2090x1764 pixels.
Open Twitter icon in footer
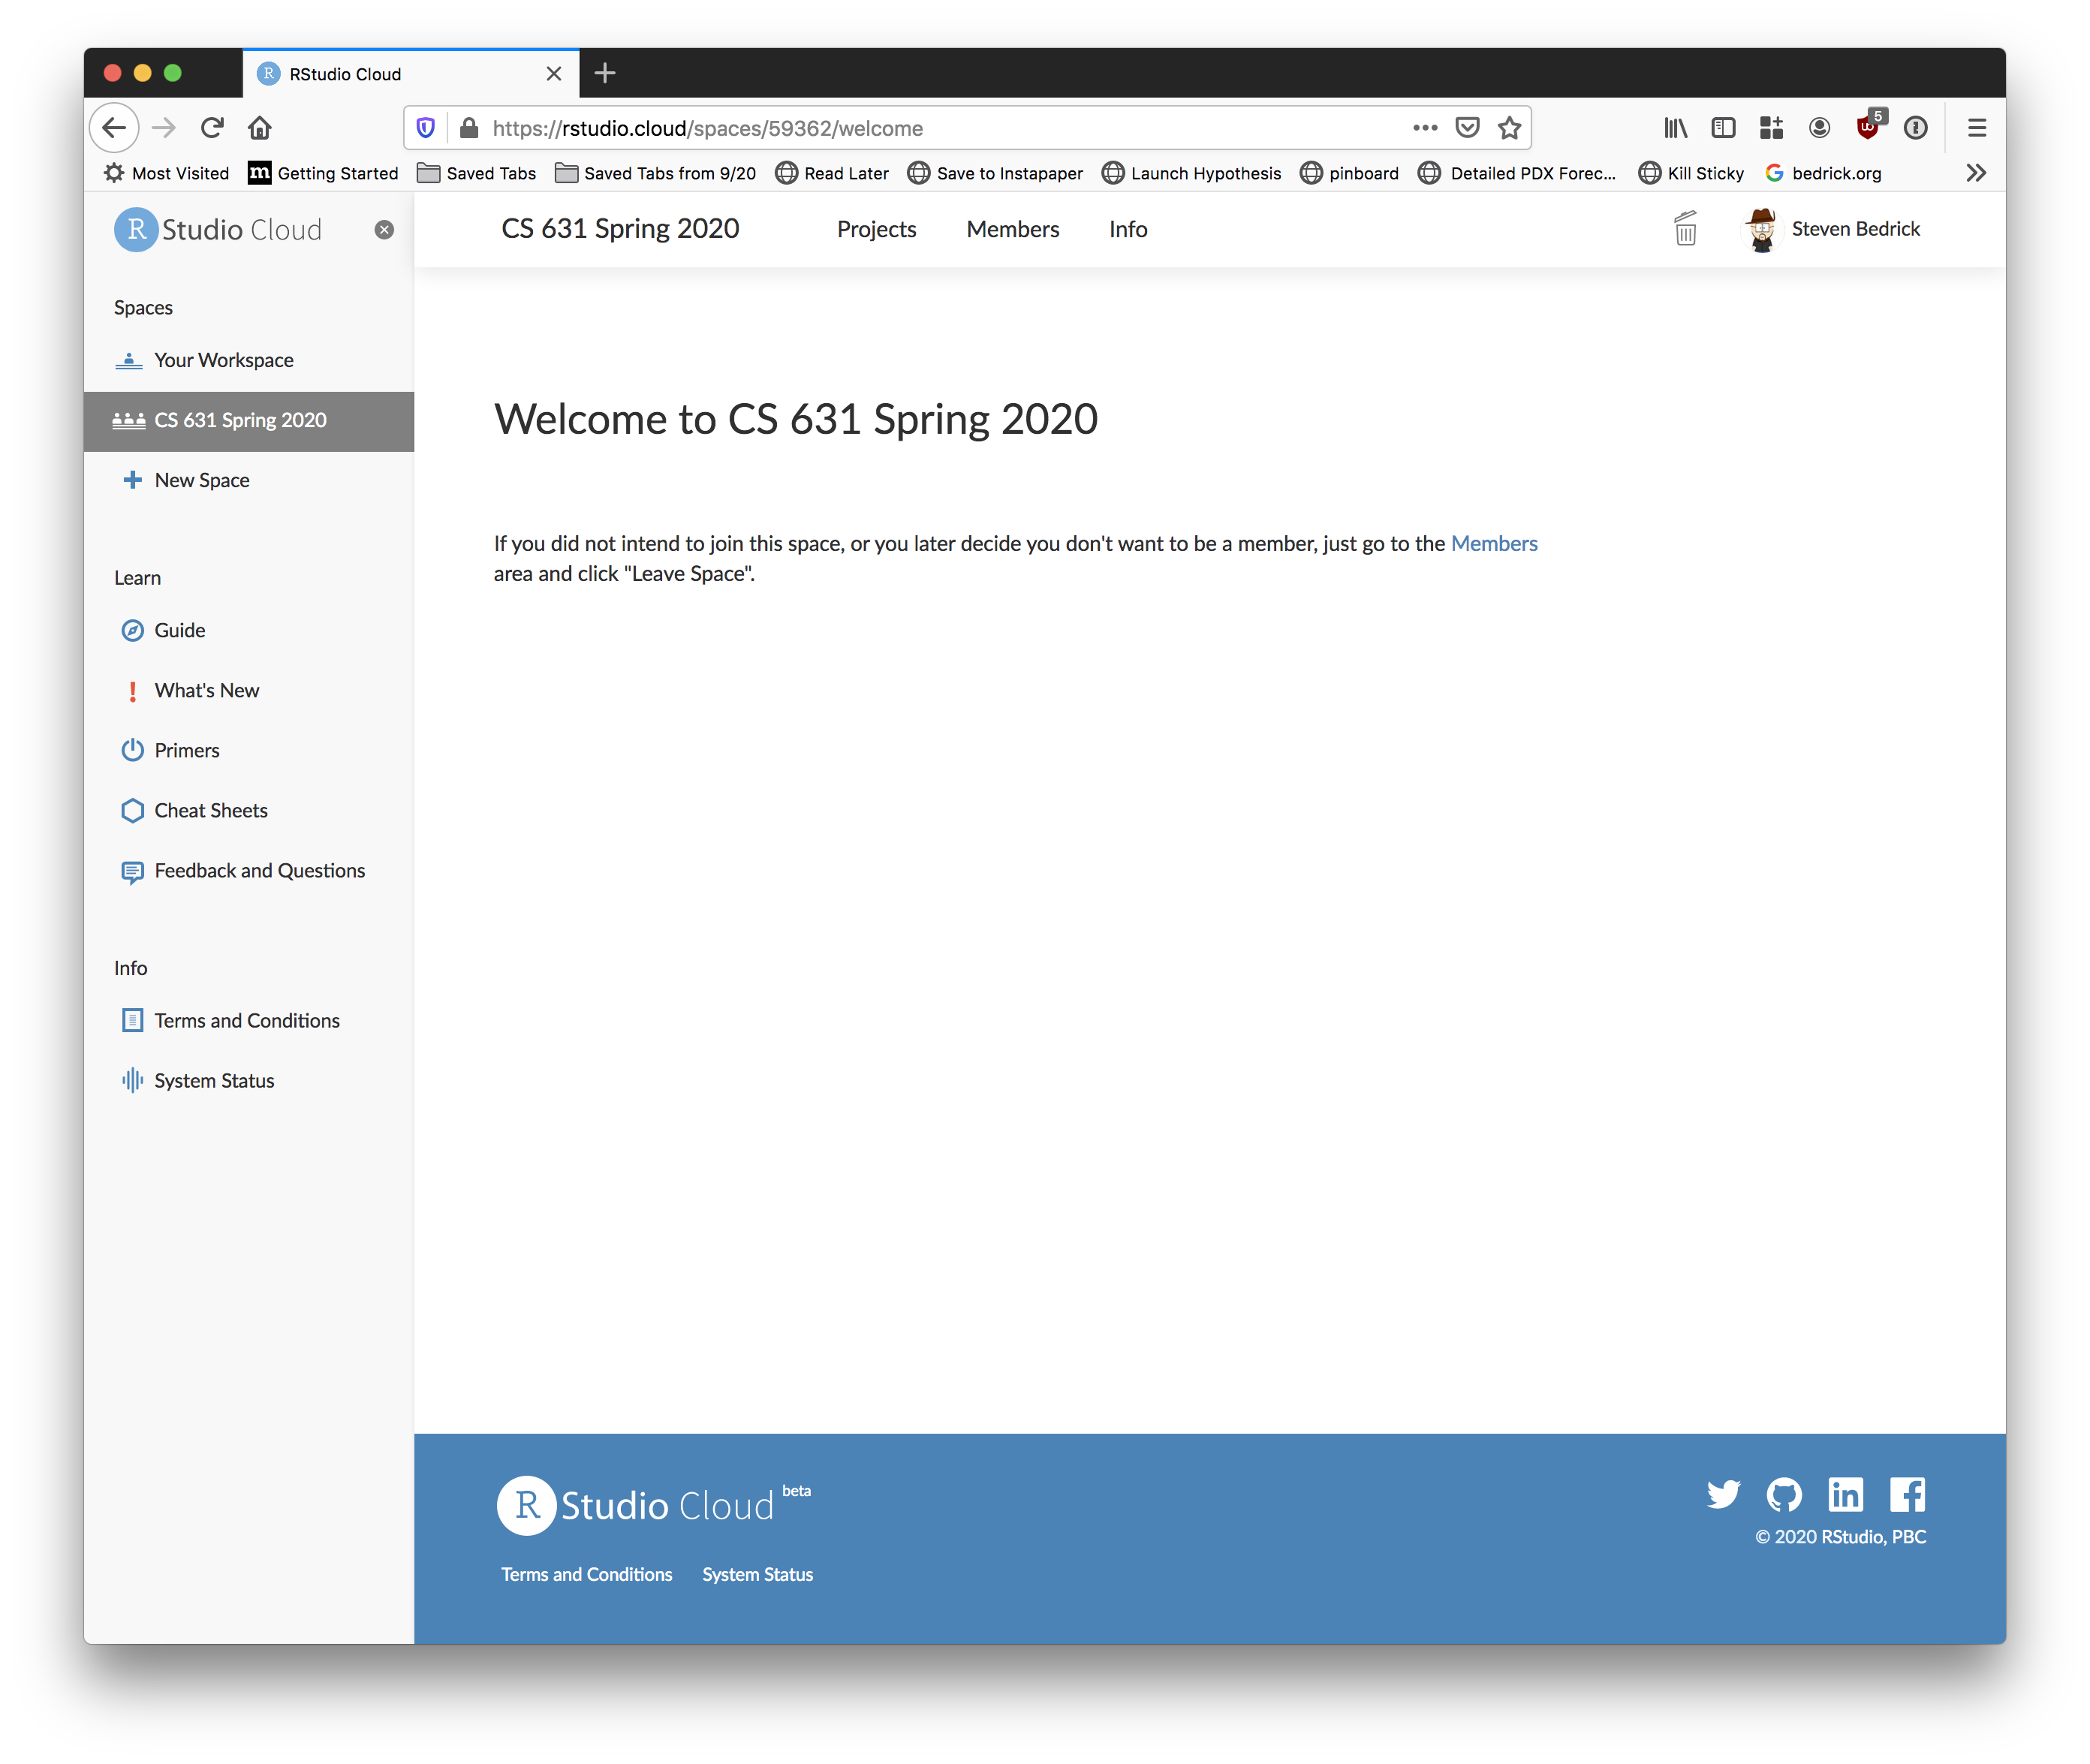click(x=1723, y=1494)
